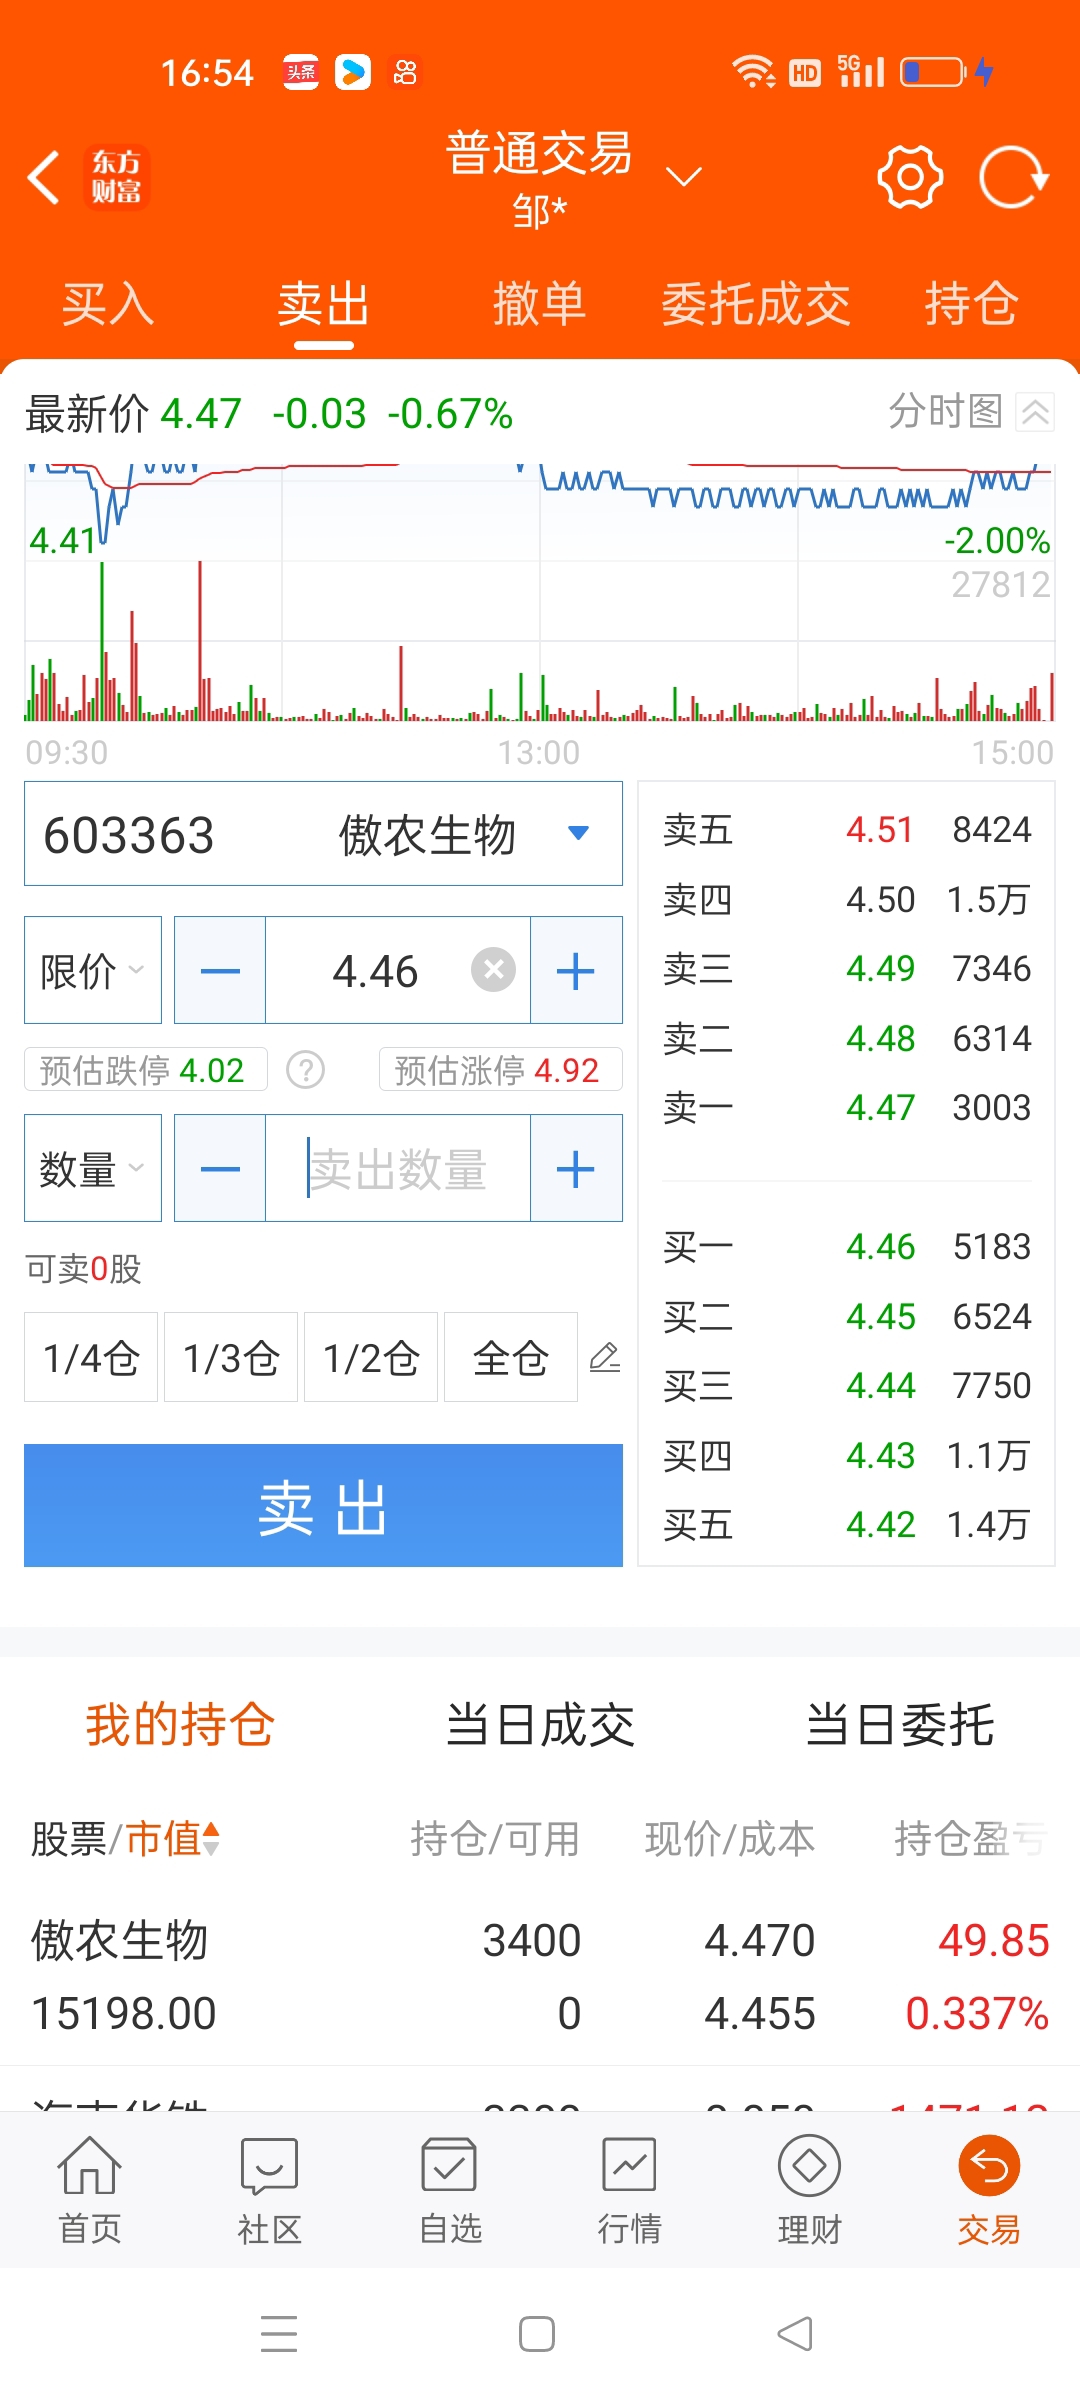1080x2400 pixels.
Task: Open the 委托成交 tab
Action: coord(756,304)
